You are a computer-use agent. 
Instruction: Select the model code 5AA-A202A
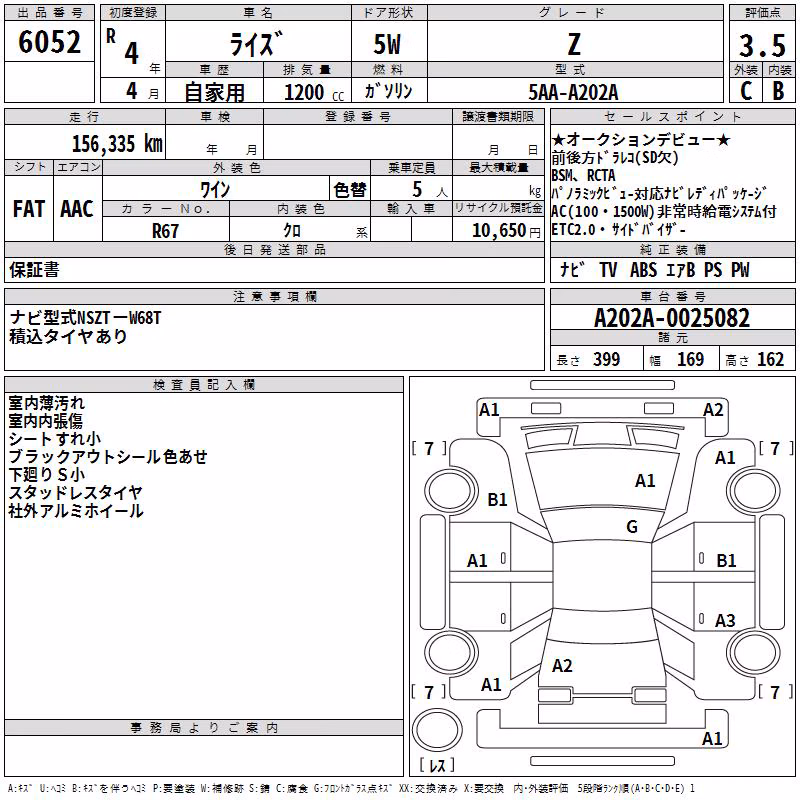click(573, 92)
